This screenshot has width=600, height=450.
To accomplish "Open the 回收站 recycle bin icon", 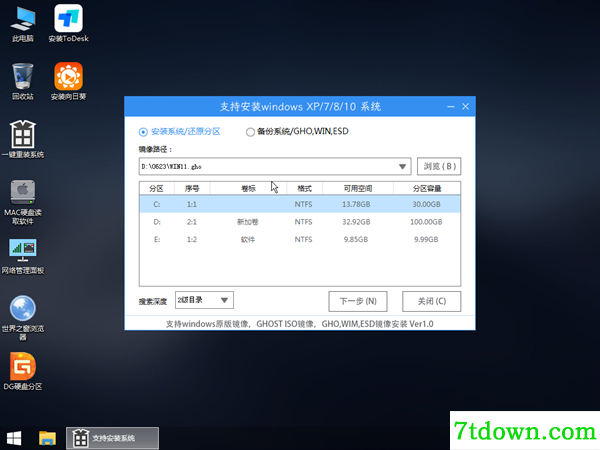I will (x=23, y=82).
